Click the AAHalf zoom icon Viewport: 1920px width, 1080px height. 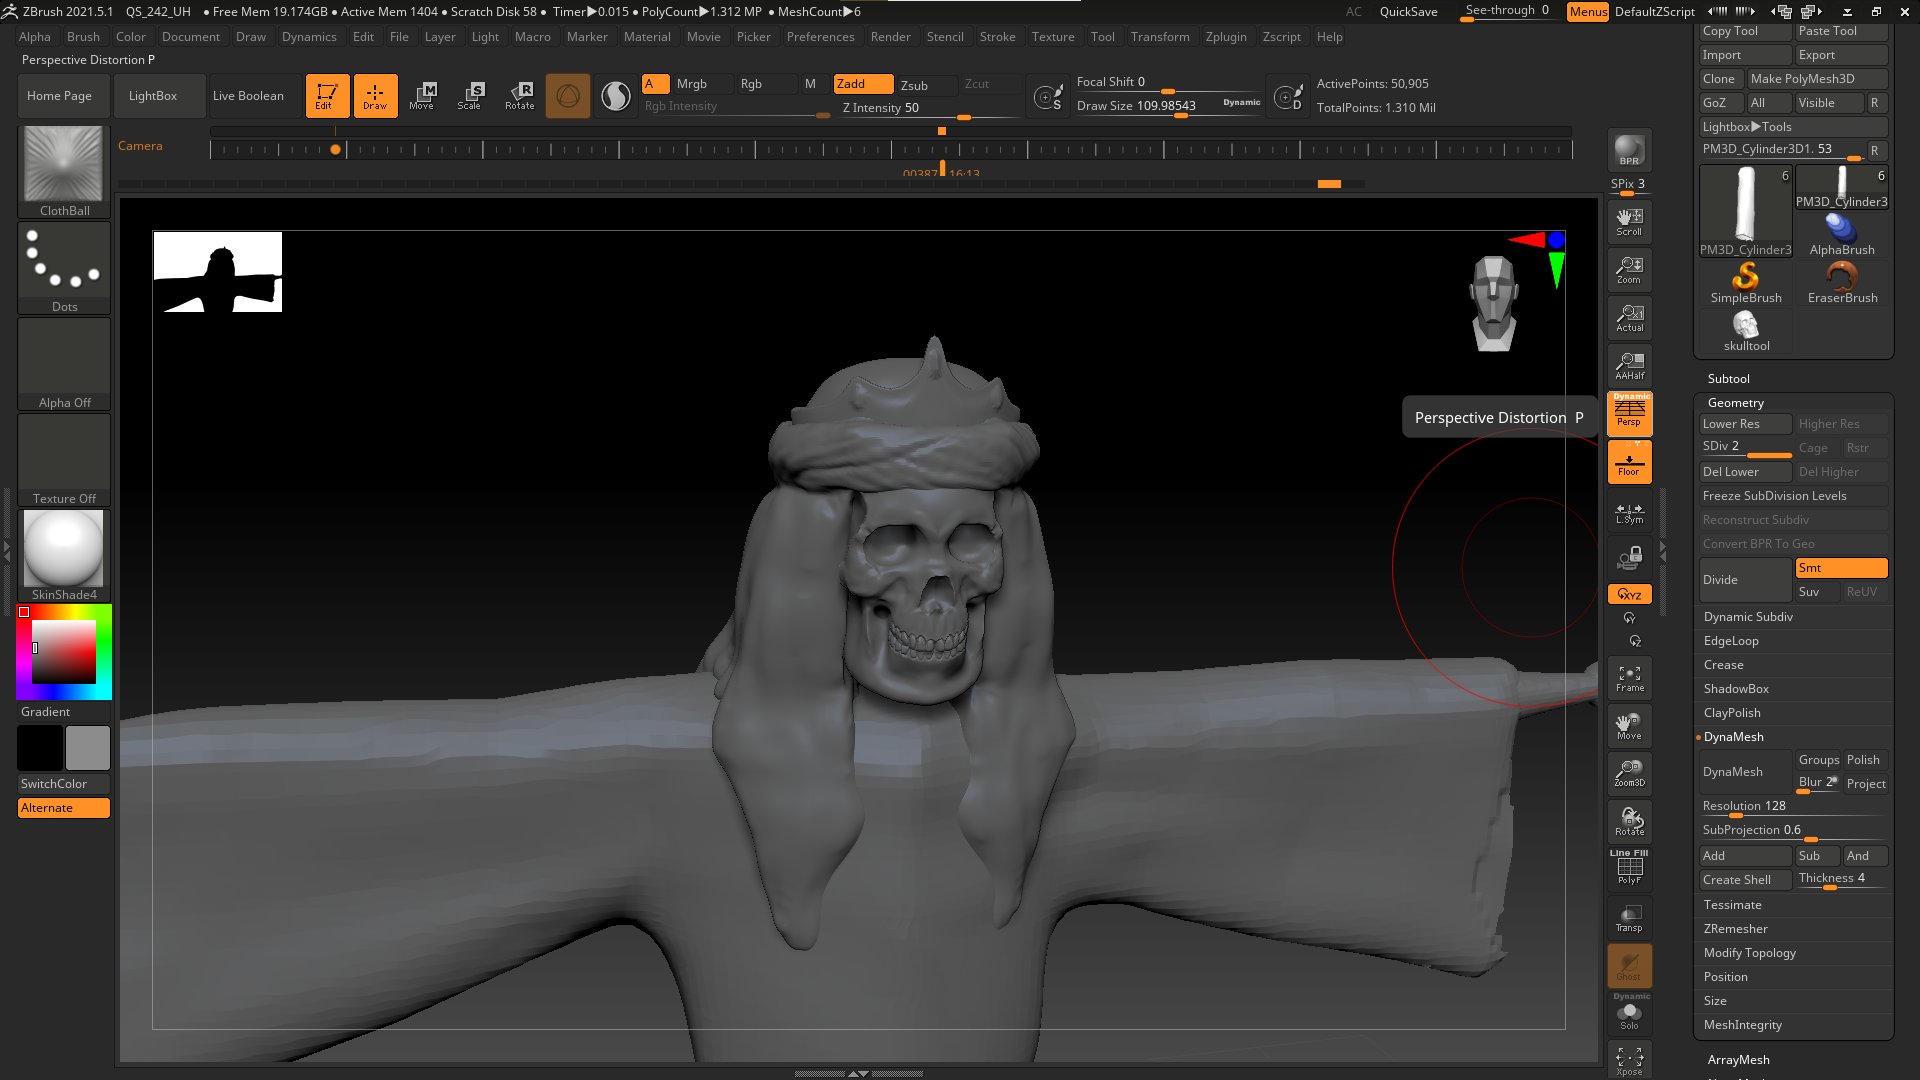(1629, 366)
